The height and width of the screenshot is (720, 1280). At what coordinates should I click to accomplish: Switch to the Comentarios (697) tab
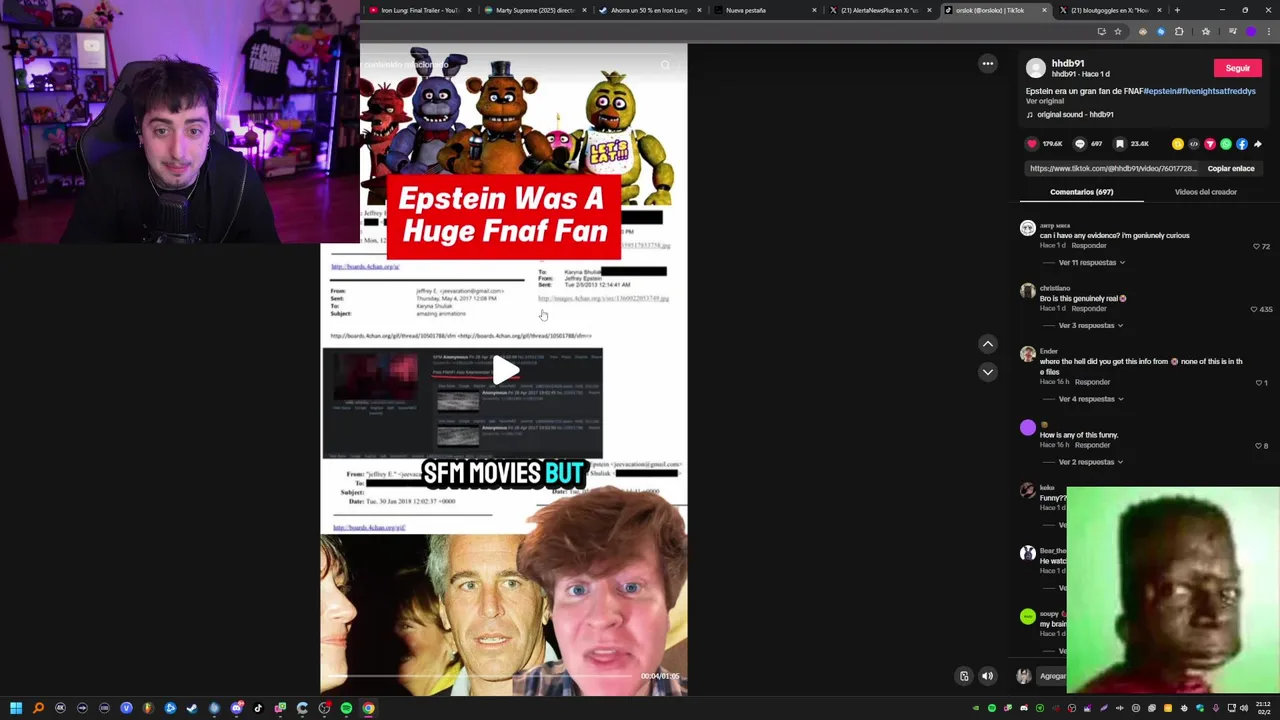point(1081,192)
